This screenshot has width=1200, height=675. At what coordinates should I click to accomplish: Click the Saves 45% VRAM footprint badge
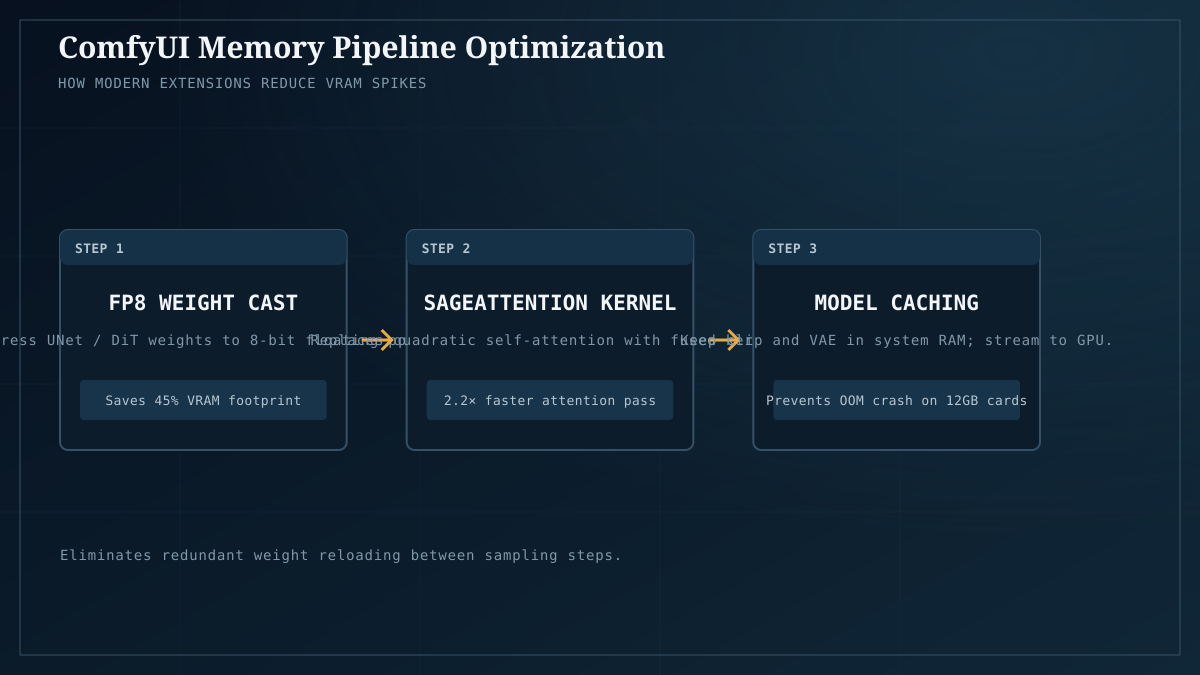tap(203, 400)
